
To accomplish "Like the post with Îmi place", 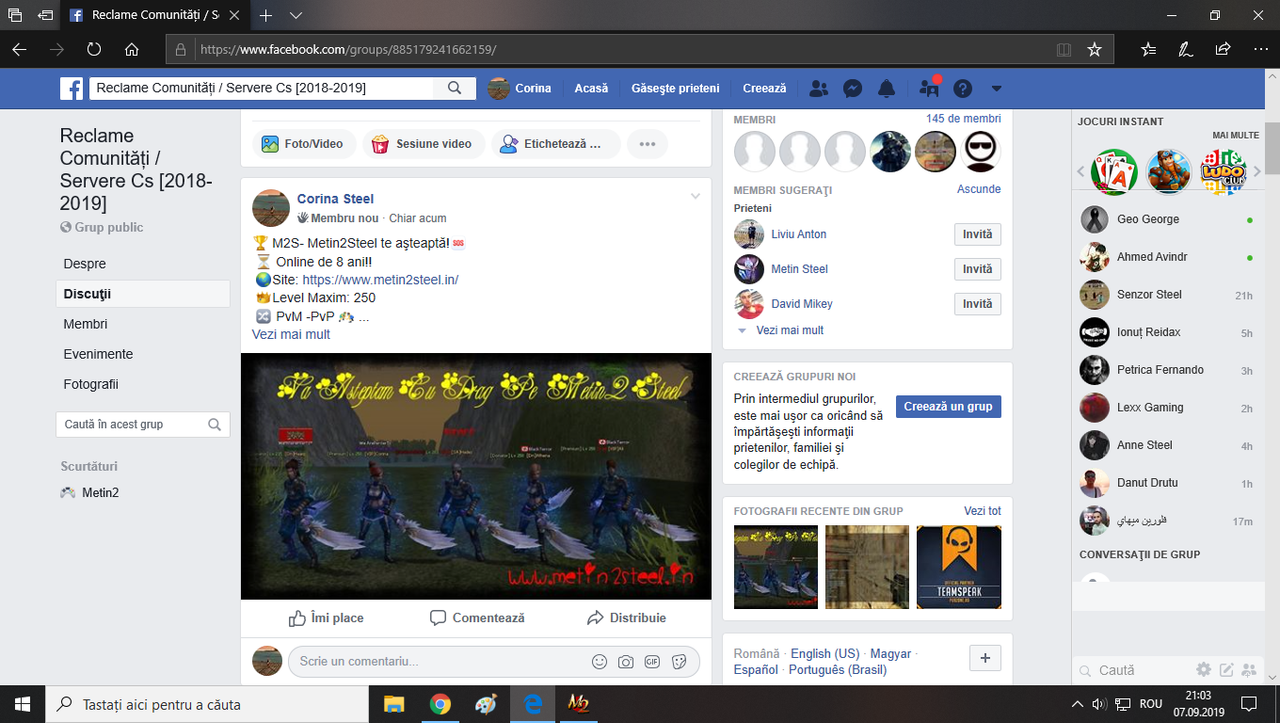I will coord(326,618).
